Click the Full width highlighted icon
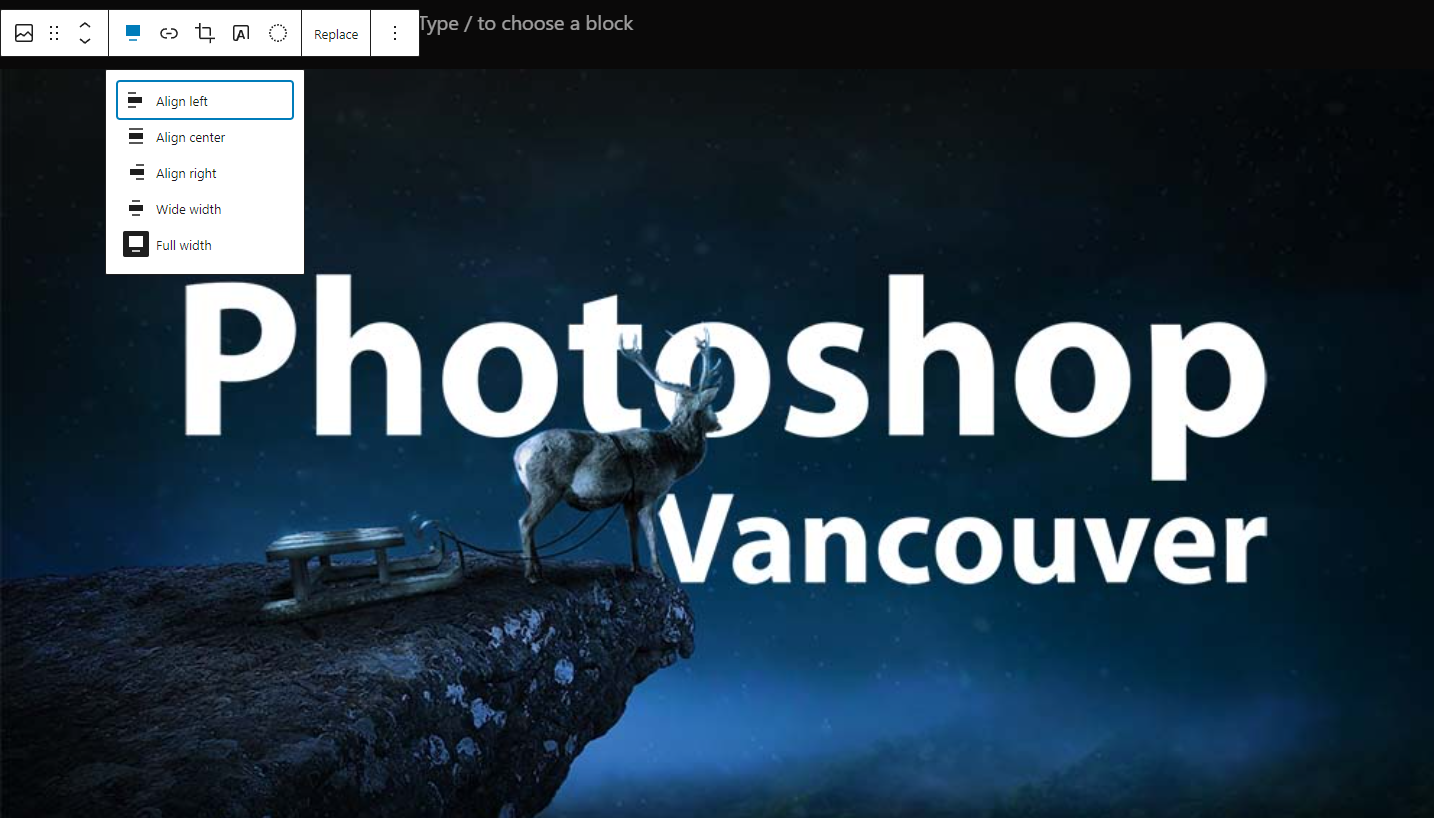Screen dimensions: 1434x818 136,245
